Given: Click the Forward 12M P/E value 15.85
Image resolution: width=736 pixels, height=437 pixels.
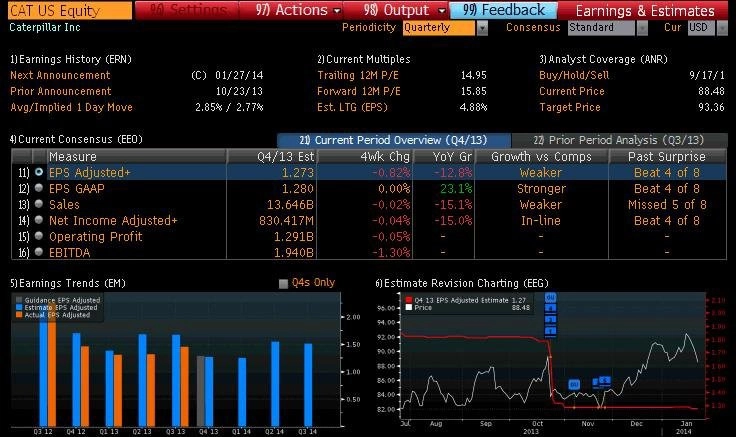Looking at the screenshot, I should 474,91.
